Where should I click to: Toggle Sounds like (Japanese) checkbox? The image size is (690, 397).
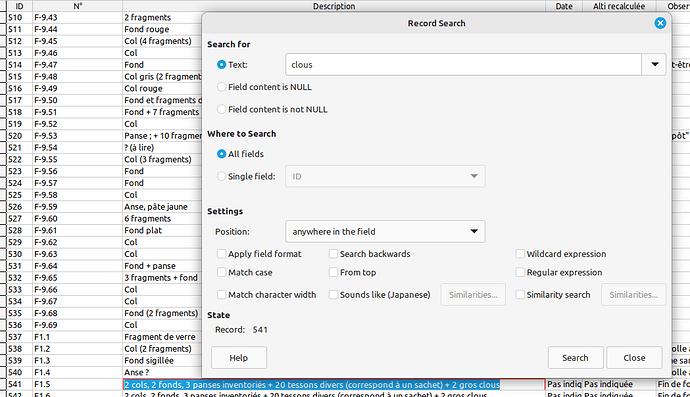[333, 294]
